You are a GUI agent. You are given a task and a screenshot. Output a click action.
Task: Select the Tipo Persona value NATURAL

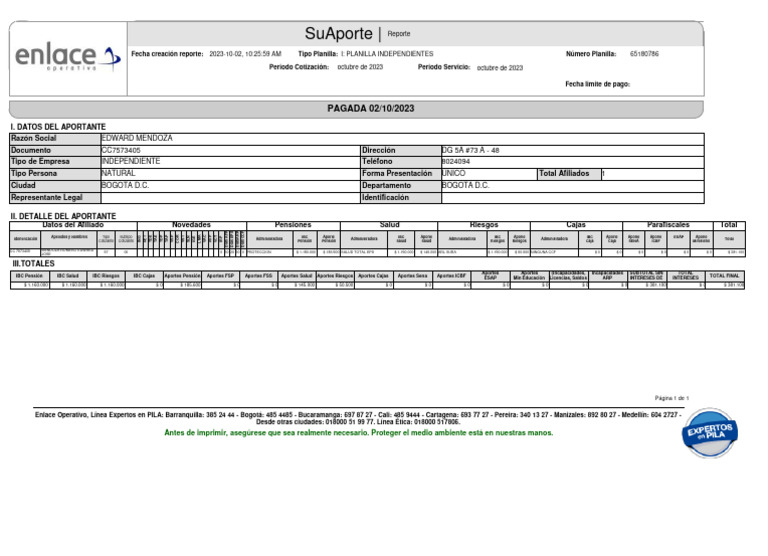pos(118,173)
